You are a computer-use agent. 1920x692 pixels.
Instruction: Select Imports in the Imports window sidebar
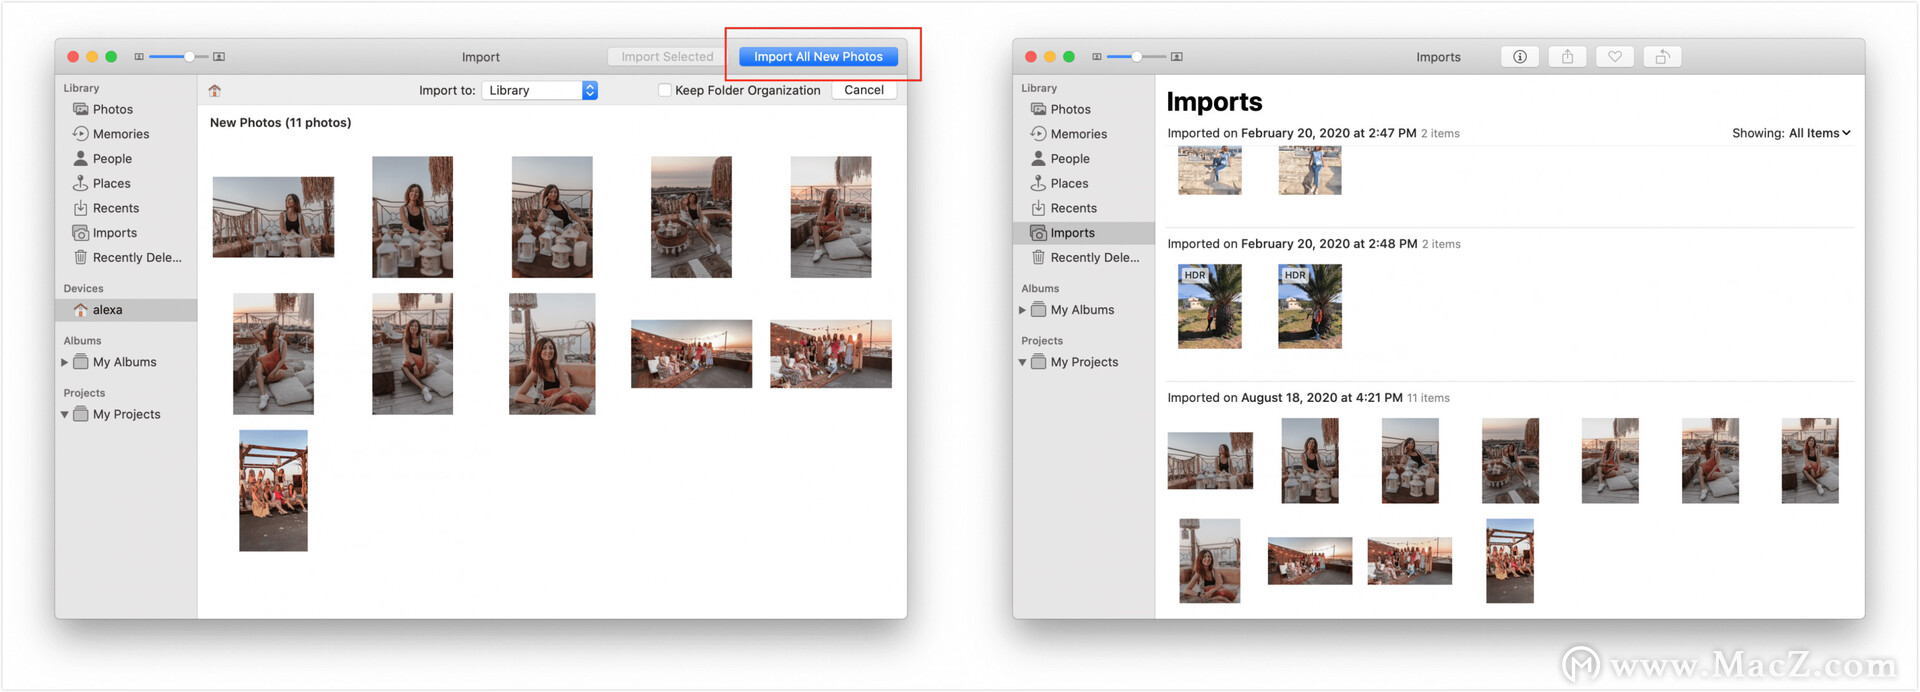(x=1084, y=233)
